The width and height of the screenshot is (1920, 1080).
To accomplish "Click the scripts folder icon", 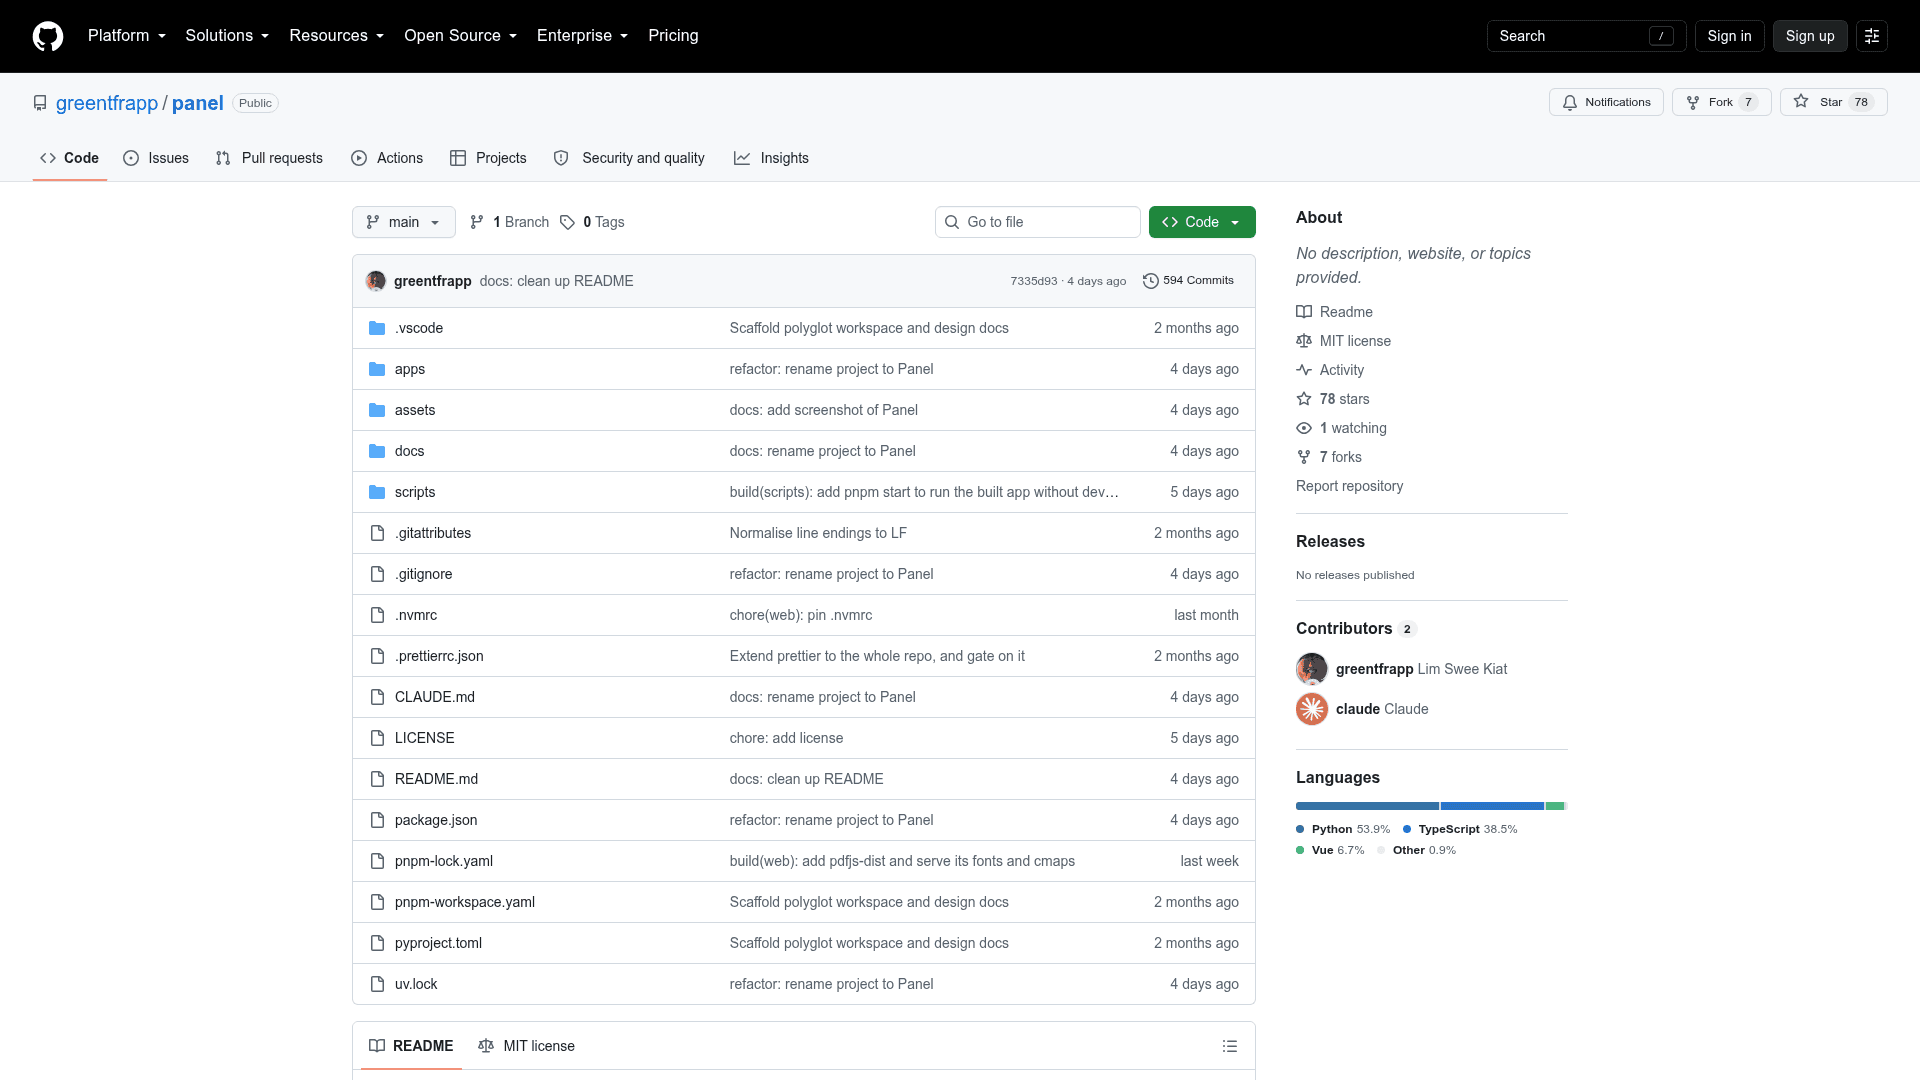I will point(377,492).
